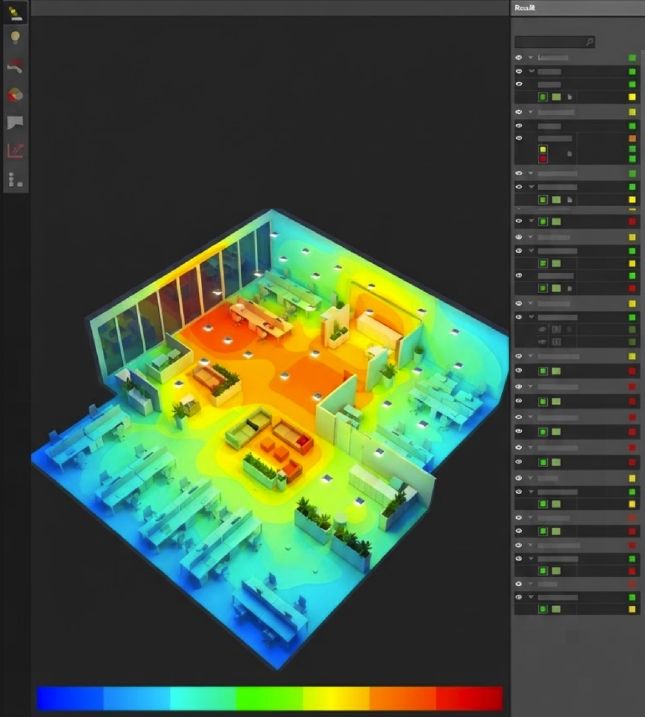This screenshot has width=645, height=717.
Task: Select the gray flag-shaped toolbar icon
Action: tap(15, 123)
